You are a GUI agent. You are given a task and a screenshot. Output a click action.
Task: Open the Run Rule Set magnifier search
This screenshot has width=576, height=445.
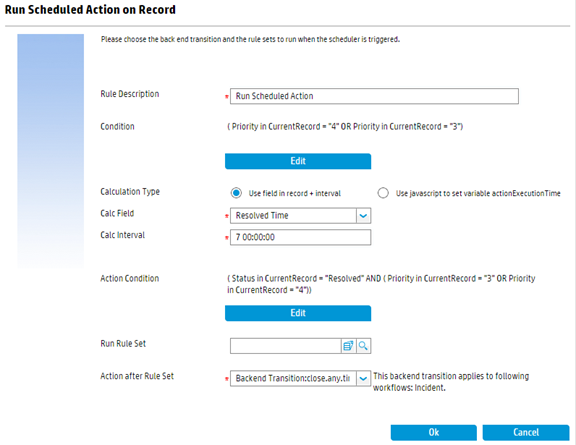[x=363, y=346]
